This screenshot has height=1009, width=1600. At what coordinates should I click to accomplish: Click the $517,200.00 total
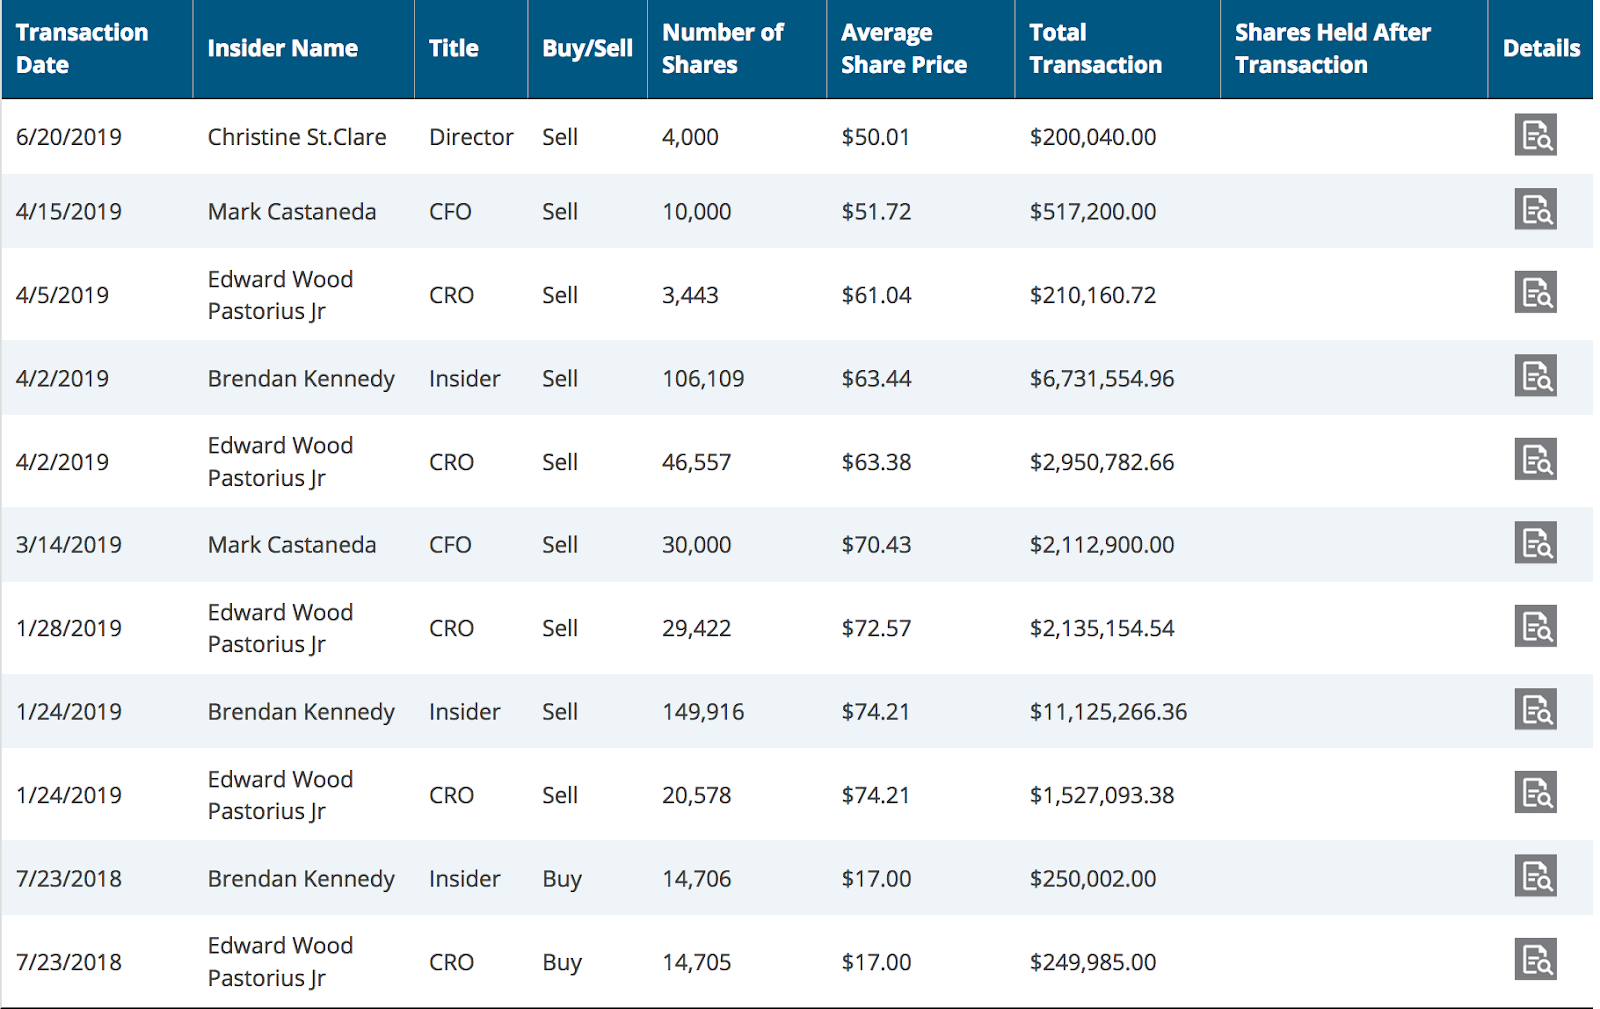pyautogui.click(x=1093, y=212)
